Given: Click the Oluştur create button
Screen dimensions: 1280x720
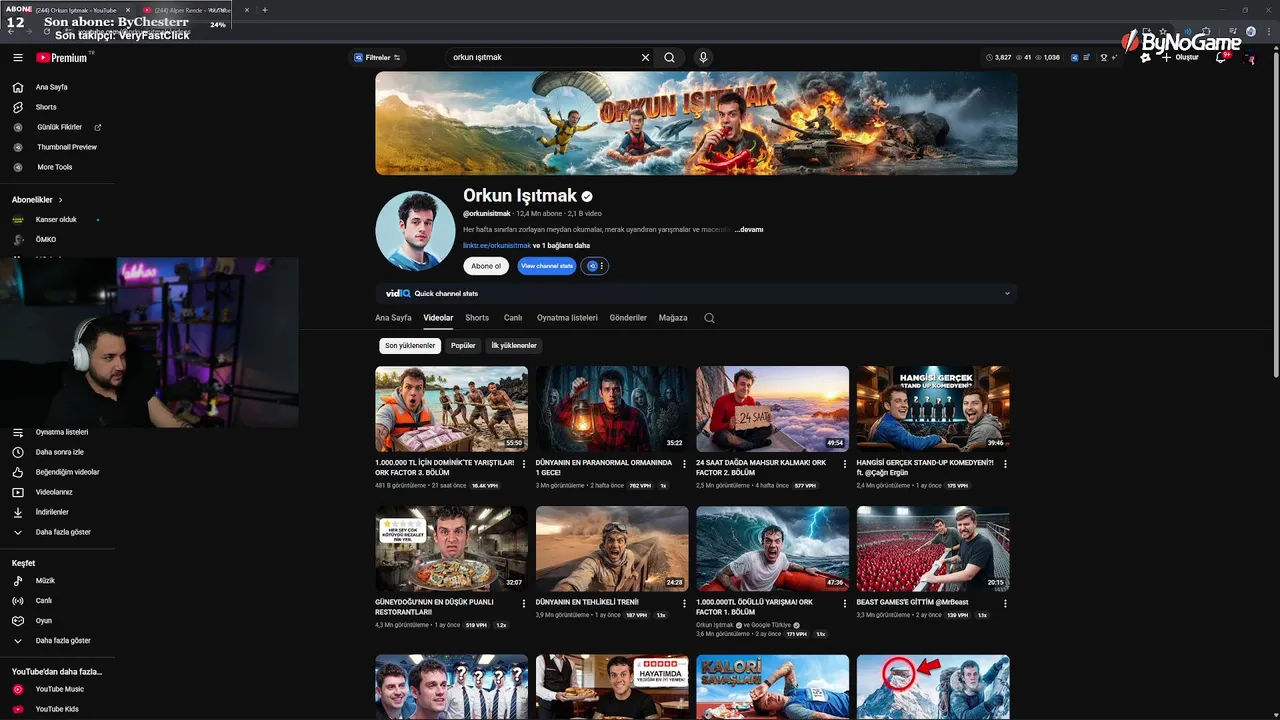Looking at the screenshot, I should click(x=1180, y=58).
